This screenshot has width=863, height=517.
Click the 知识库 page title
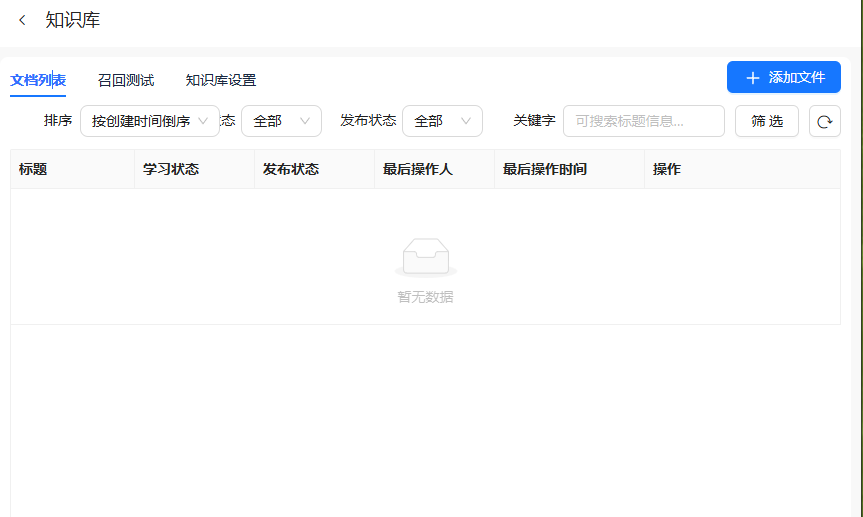pos(73,20)
